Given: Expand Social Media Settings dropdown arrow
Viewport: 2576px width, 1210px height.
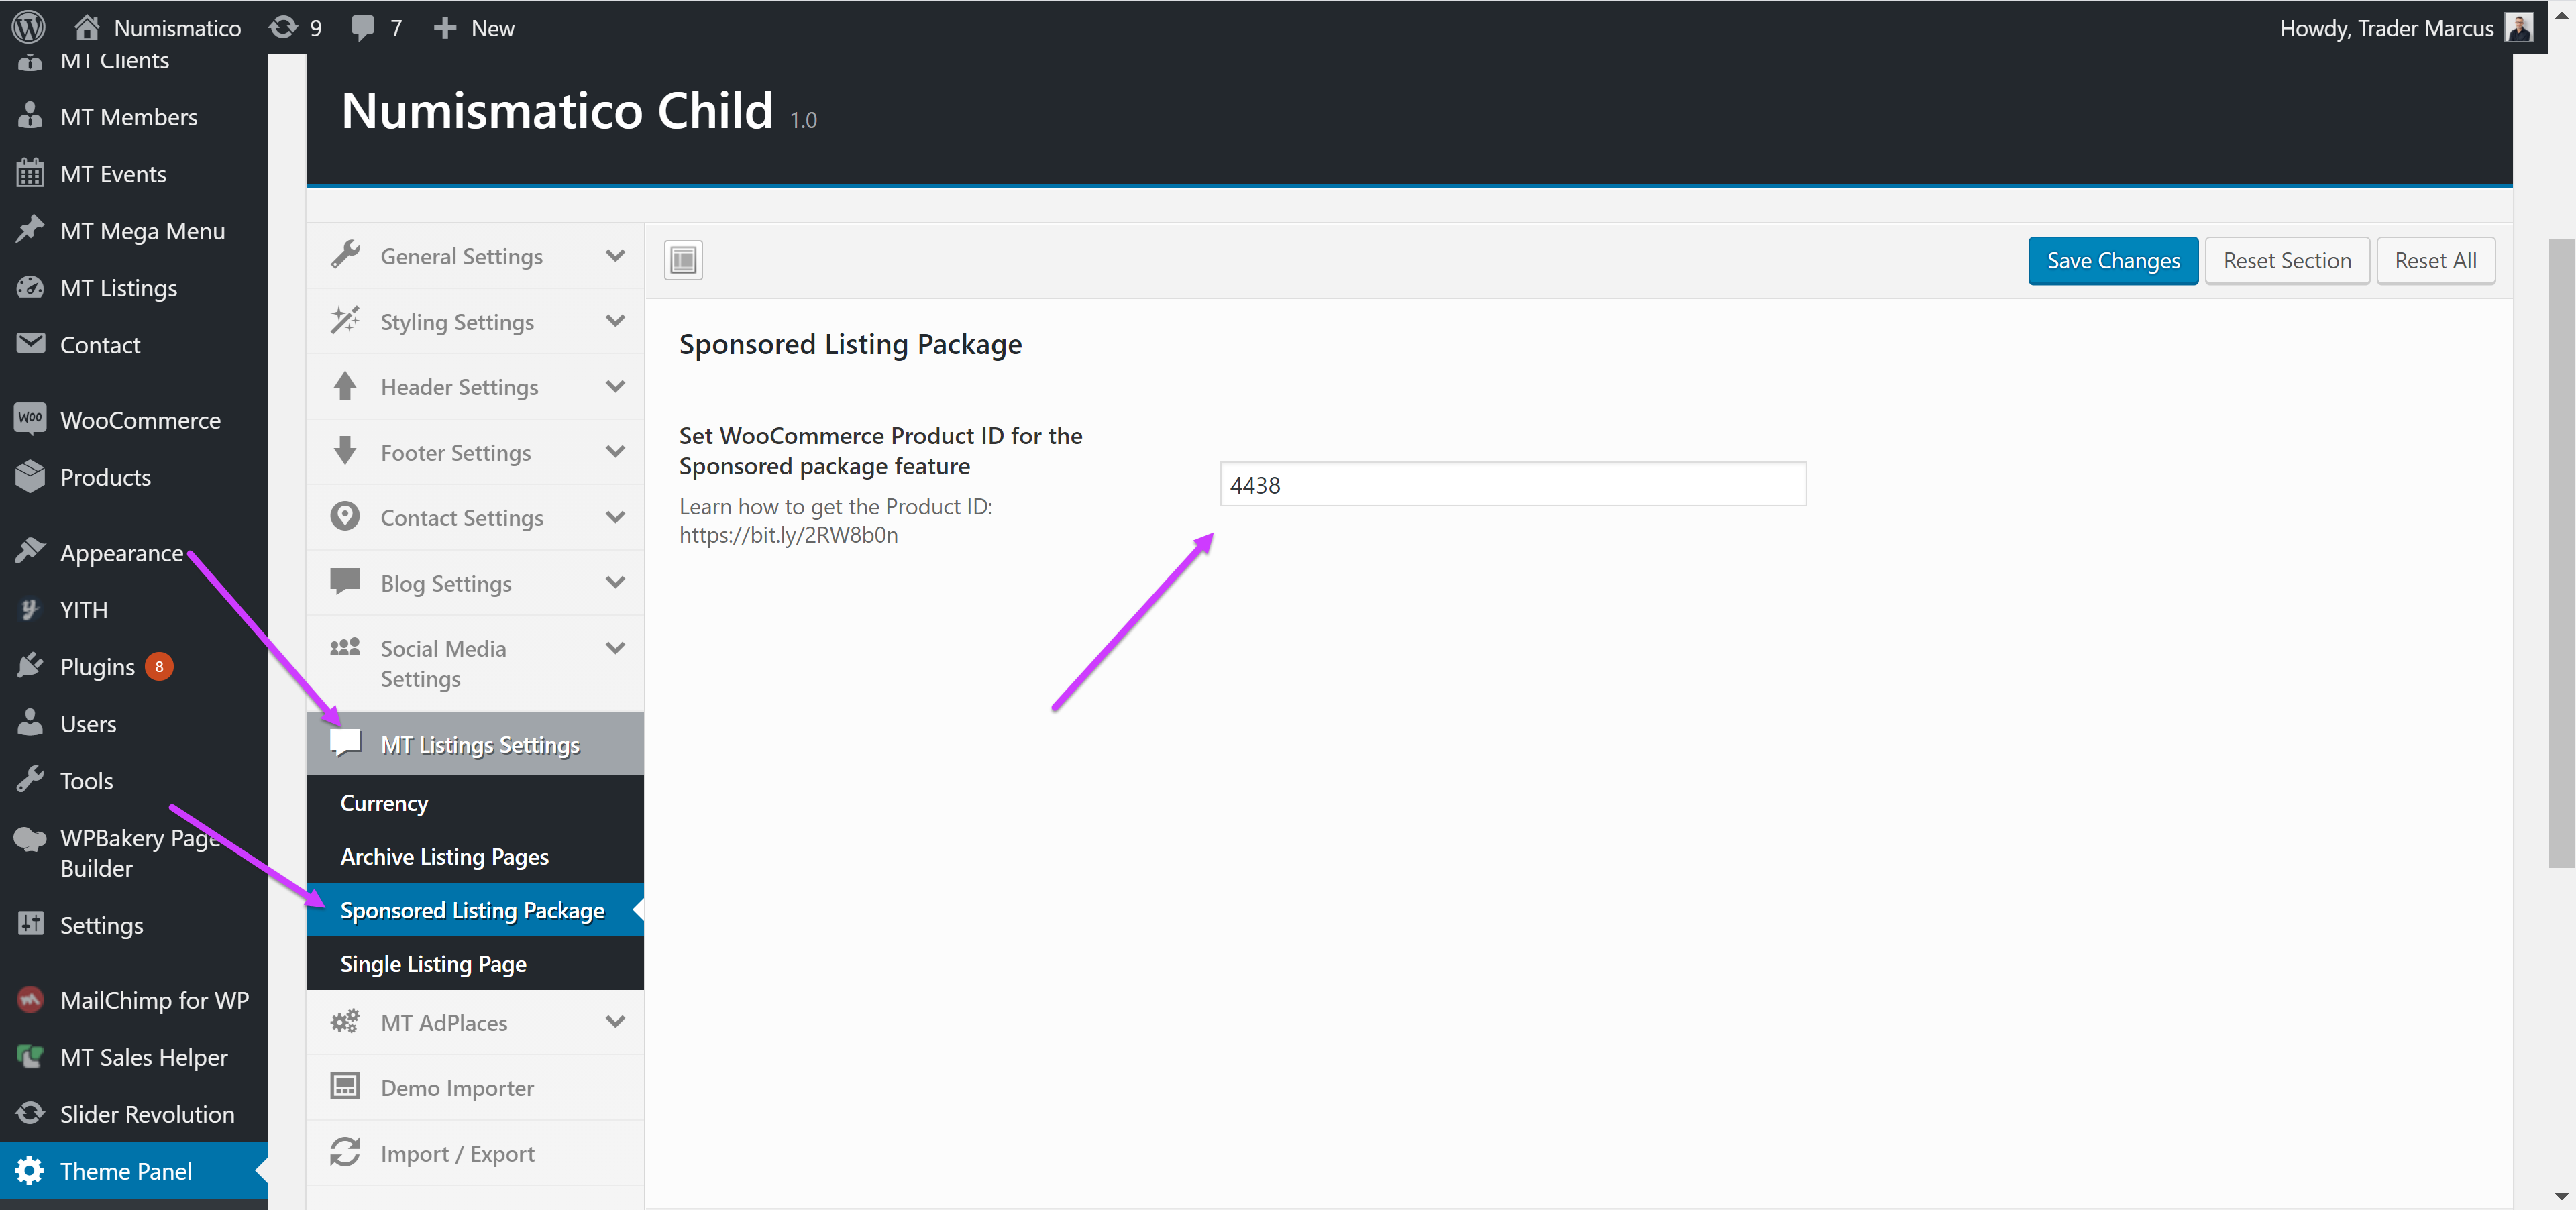Looking at the screenshot, I should [x=615, y=648].
